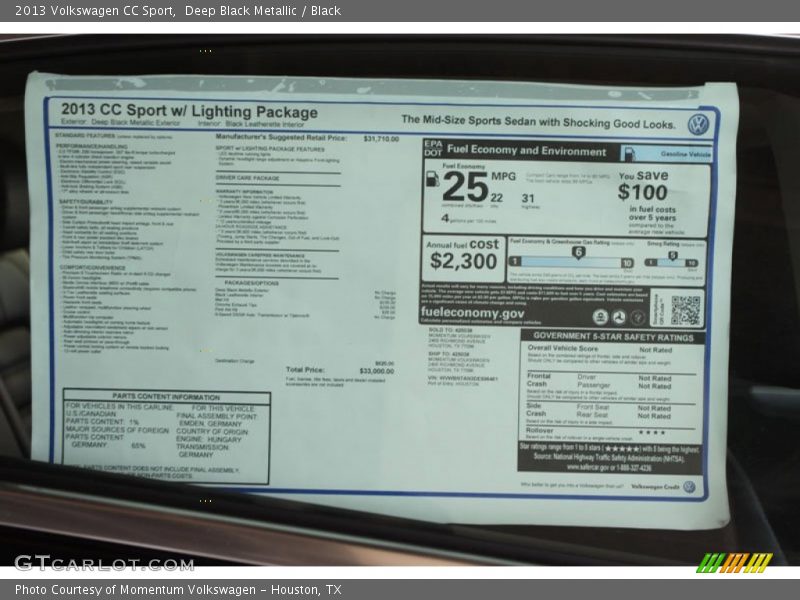Click the smartphone QR code on the label
800x600 pixels.
pos(685,310)
